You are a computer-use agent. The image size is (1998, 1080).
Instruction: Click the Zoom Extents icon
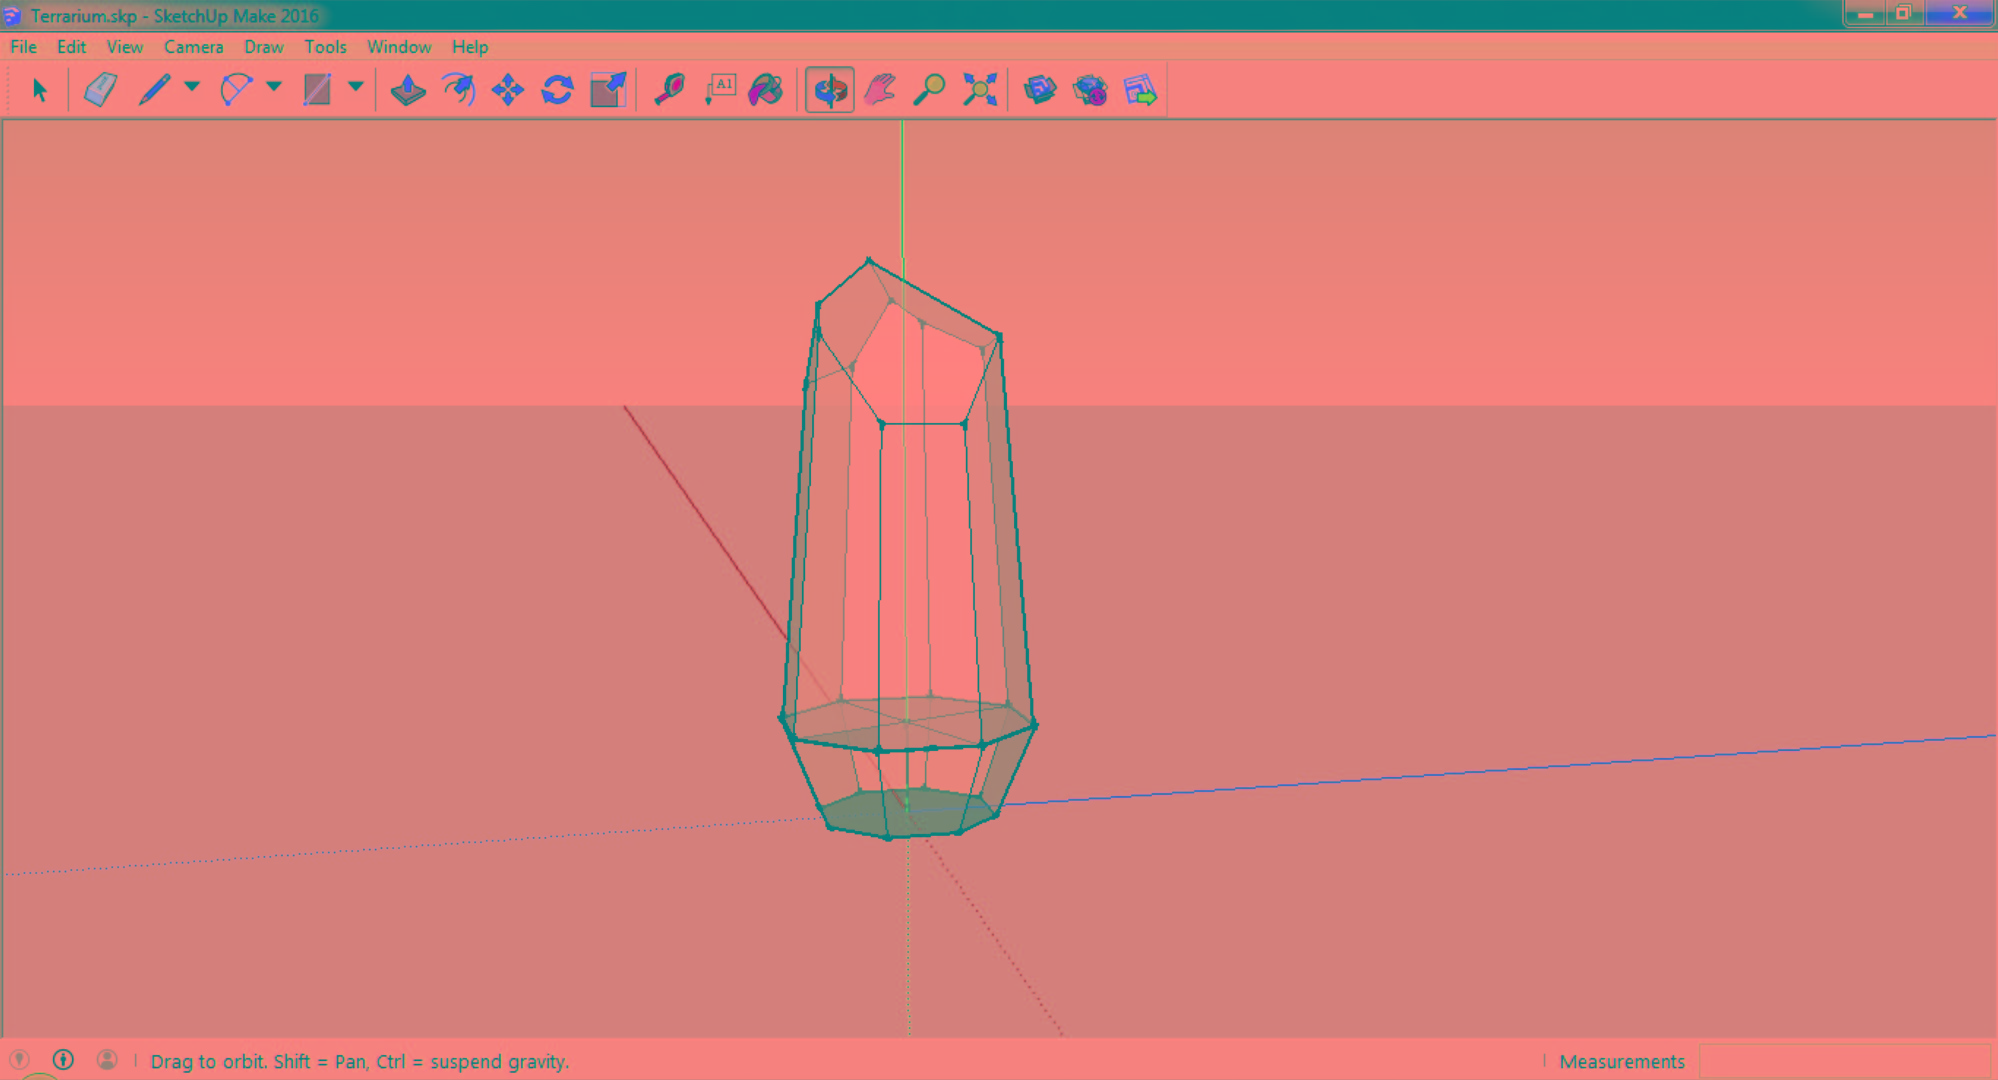pyautogui.click(x=980, y=90)
